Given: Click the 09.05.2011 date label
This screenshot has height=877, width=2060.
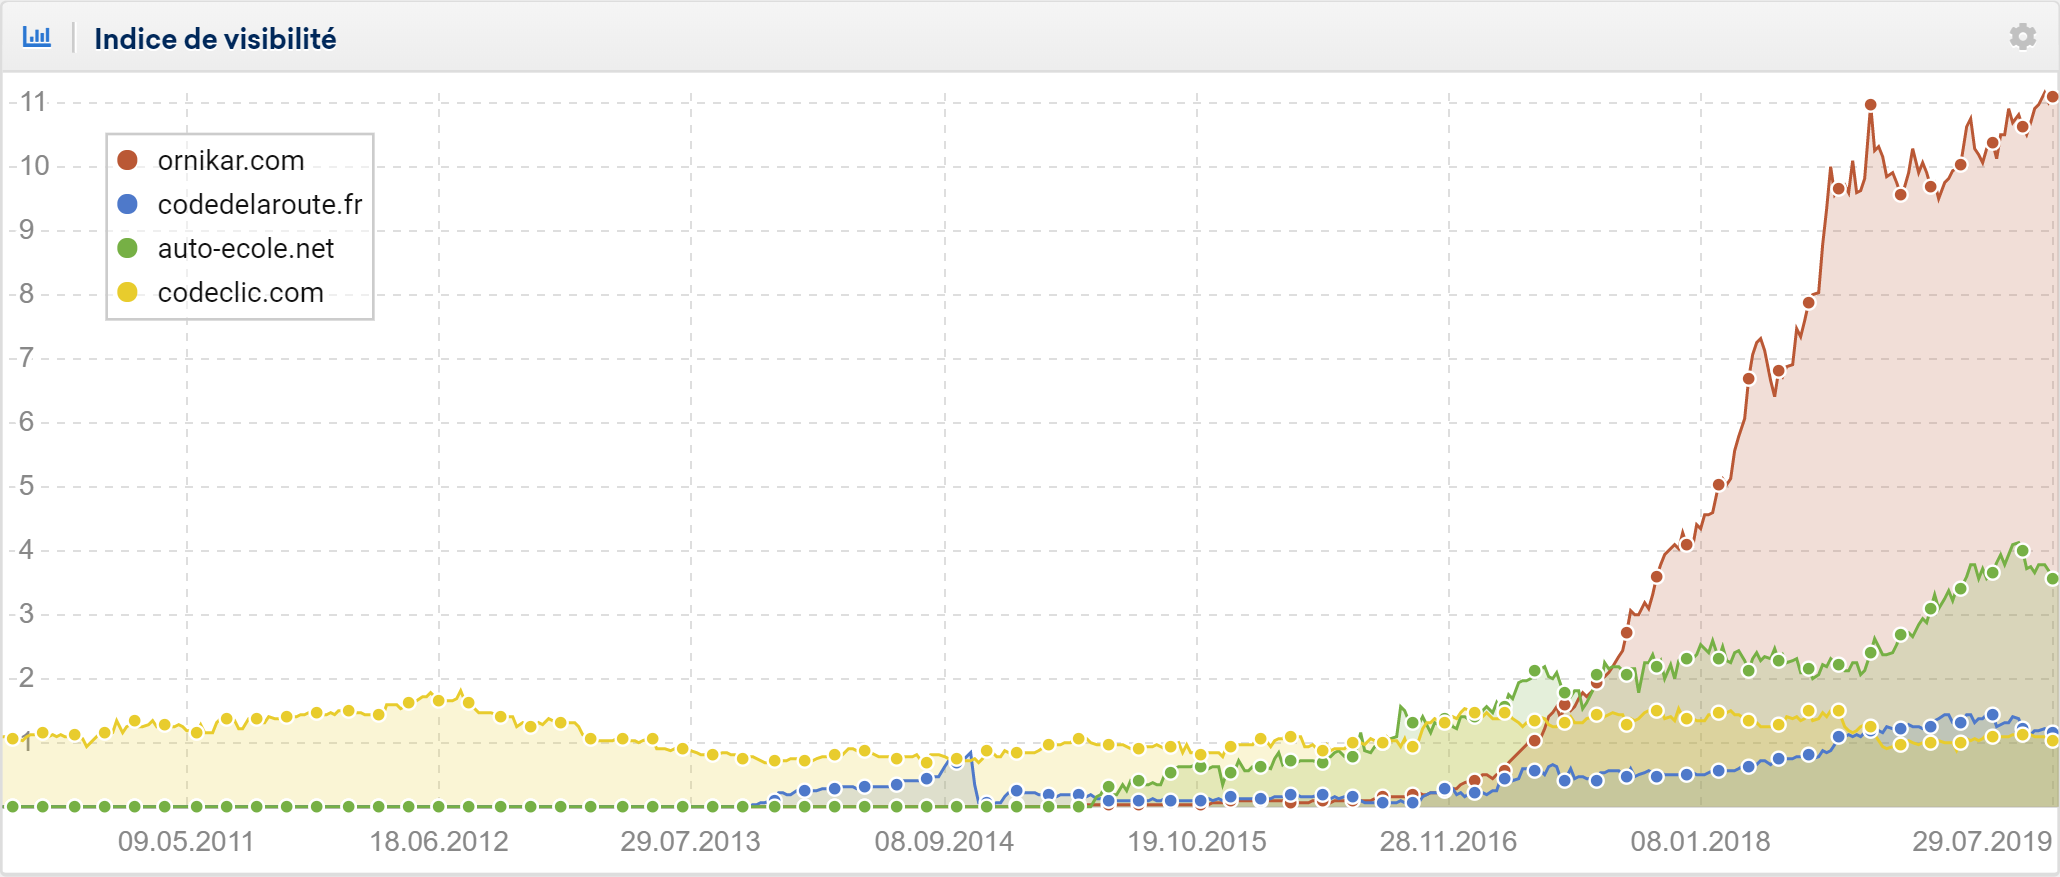Looking at the screenshot, I should pyautogui.click(x=186, y=841).
